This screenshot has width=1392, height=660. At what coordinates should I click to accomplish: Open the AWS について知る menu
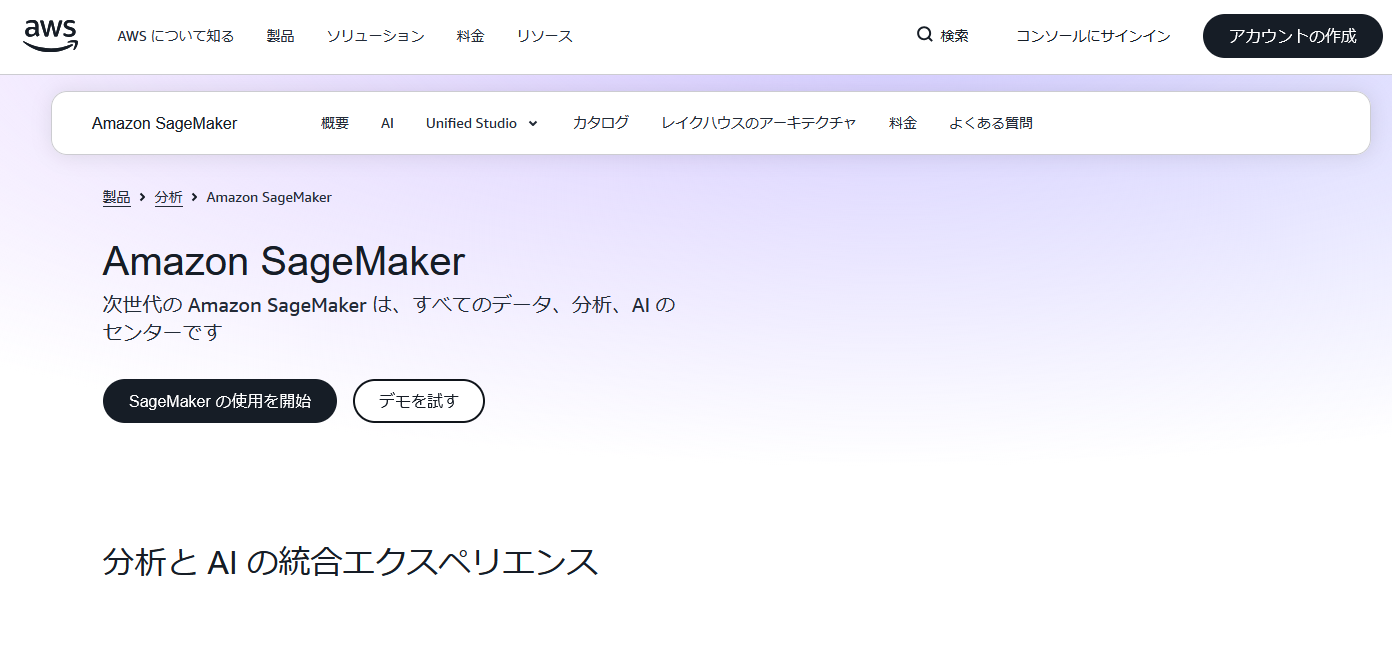[176, 35]
